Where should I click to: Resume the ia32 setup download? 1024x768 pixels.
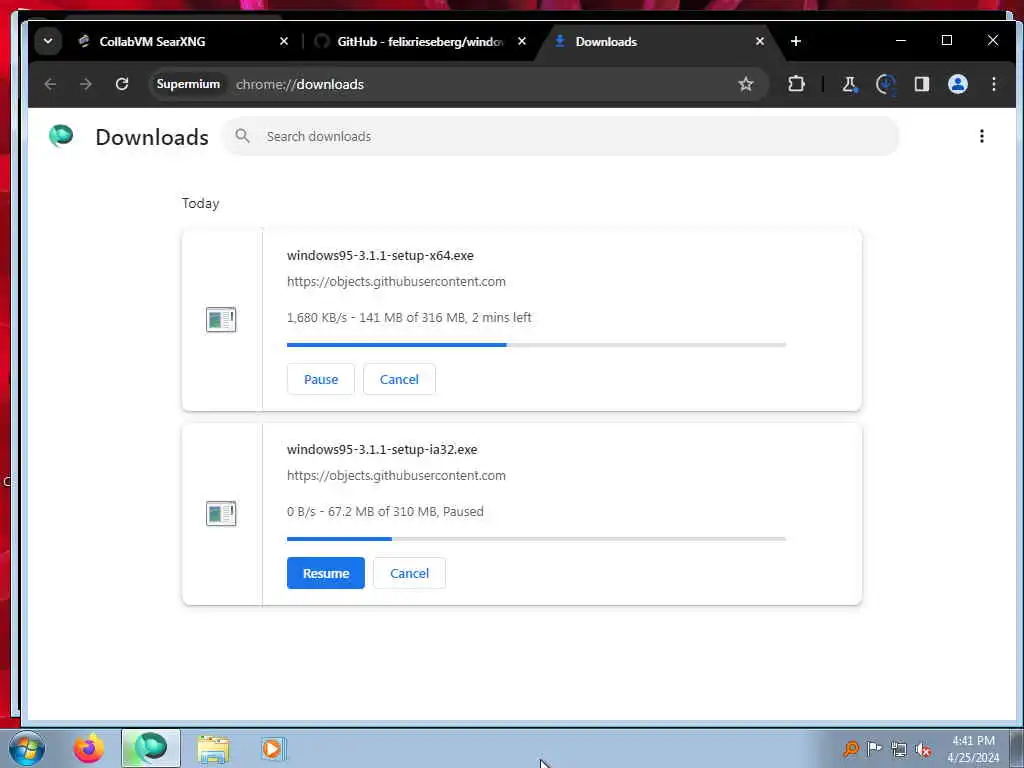(326, 573)
